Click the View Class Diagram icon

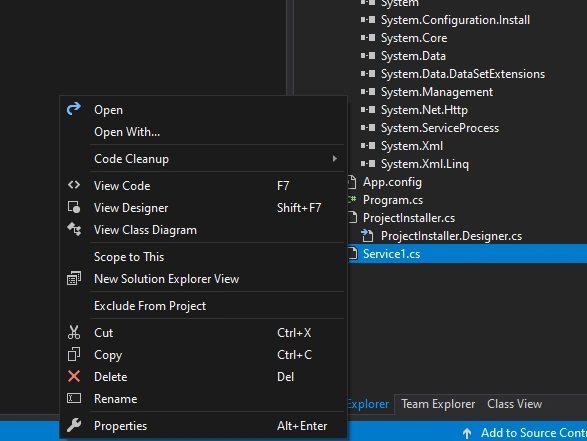pyautogui.click(x=74, y=229)
